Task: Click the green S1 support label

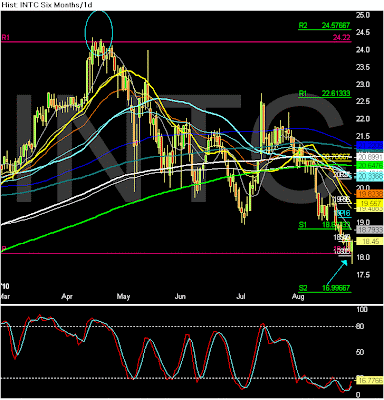Action: tap(303, 225)
